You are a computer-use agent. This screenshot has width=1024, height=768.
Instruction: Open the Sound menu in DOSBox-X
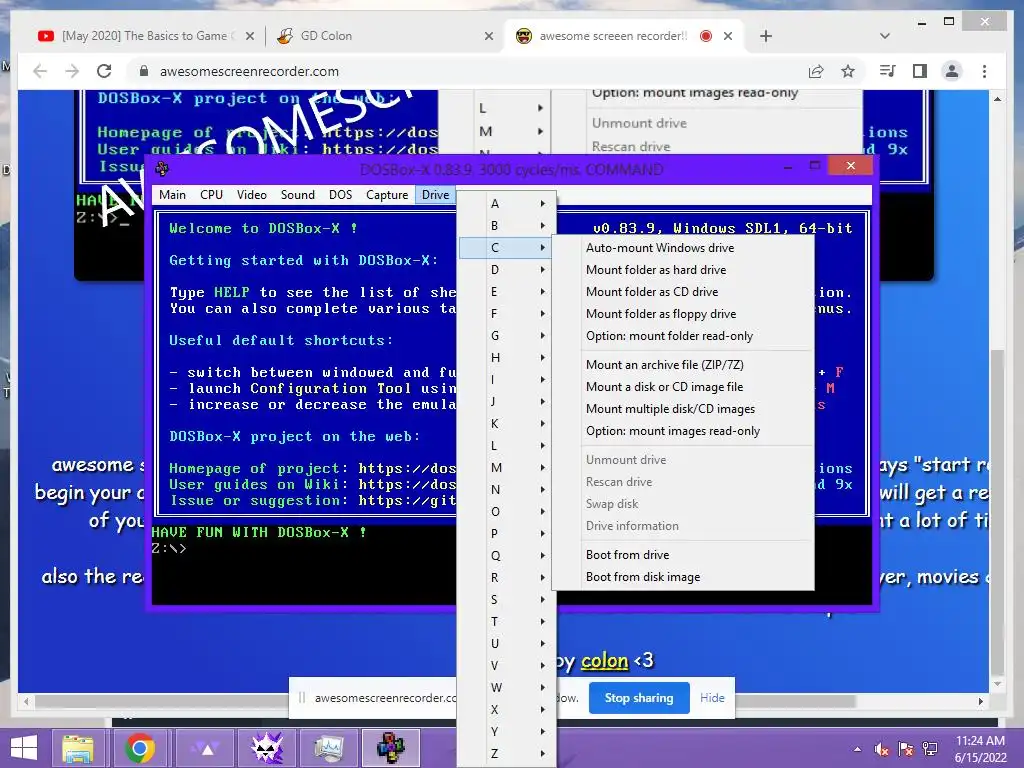298,195
